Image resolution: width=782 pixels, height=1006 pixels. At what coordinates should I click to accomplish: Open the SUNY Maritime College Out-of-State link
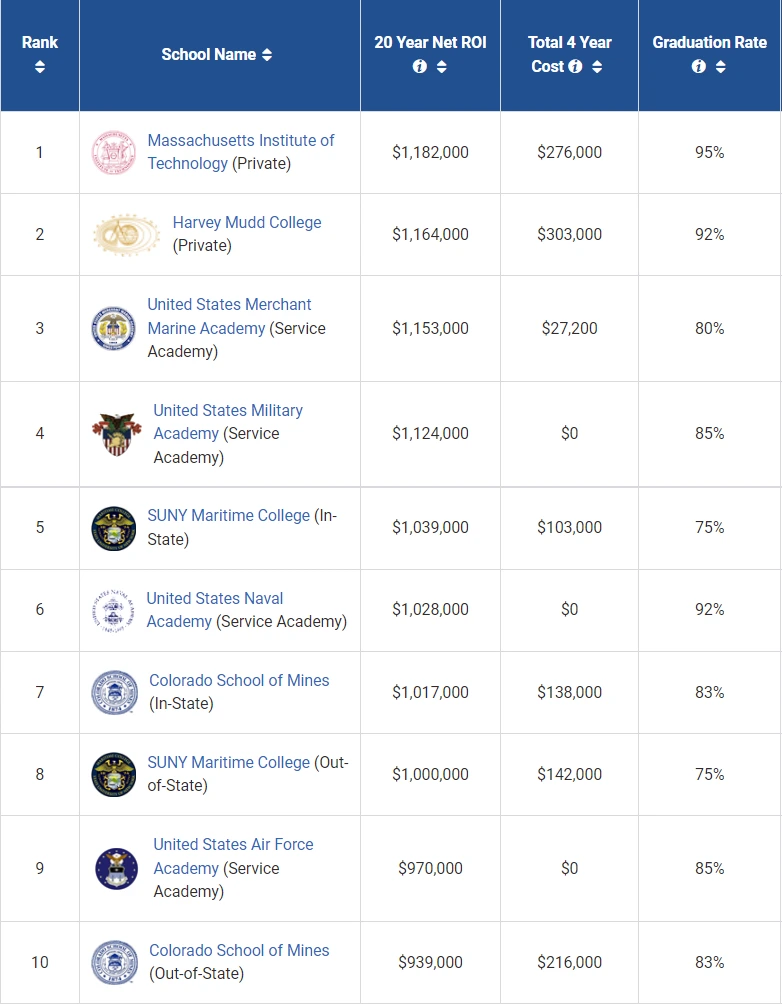pyautogui.click(x=229, y=762)
